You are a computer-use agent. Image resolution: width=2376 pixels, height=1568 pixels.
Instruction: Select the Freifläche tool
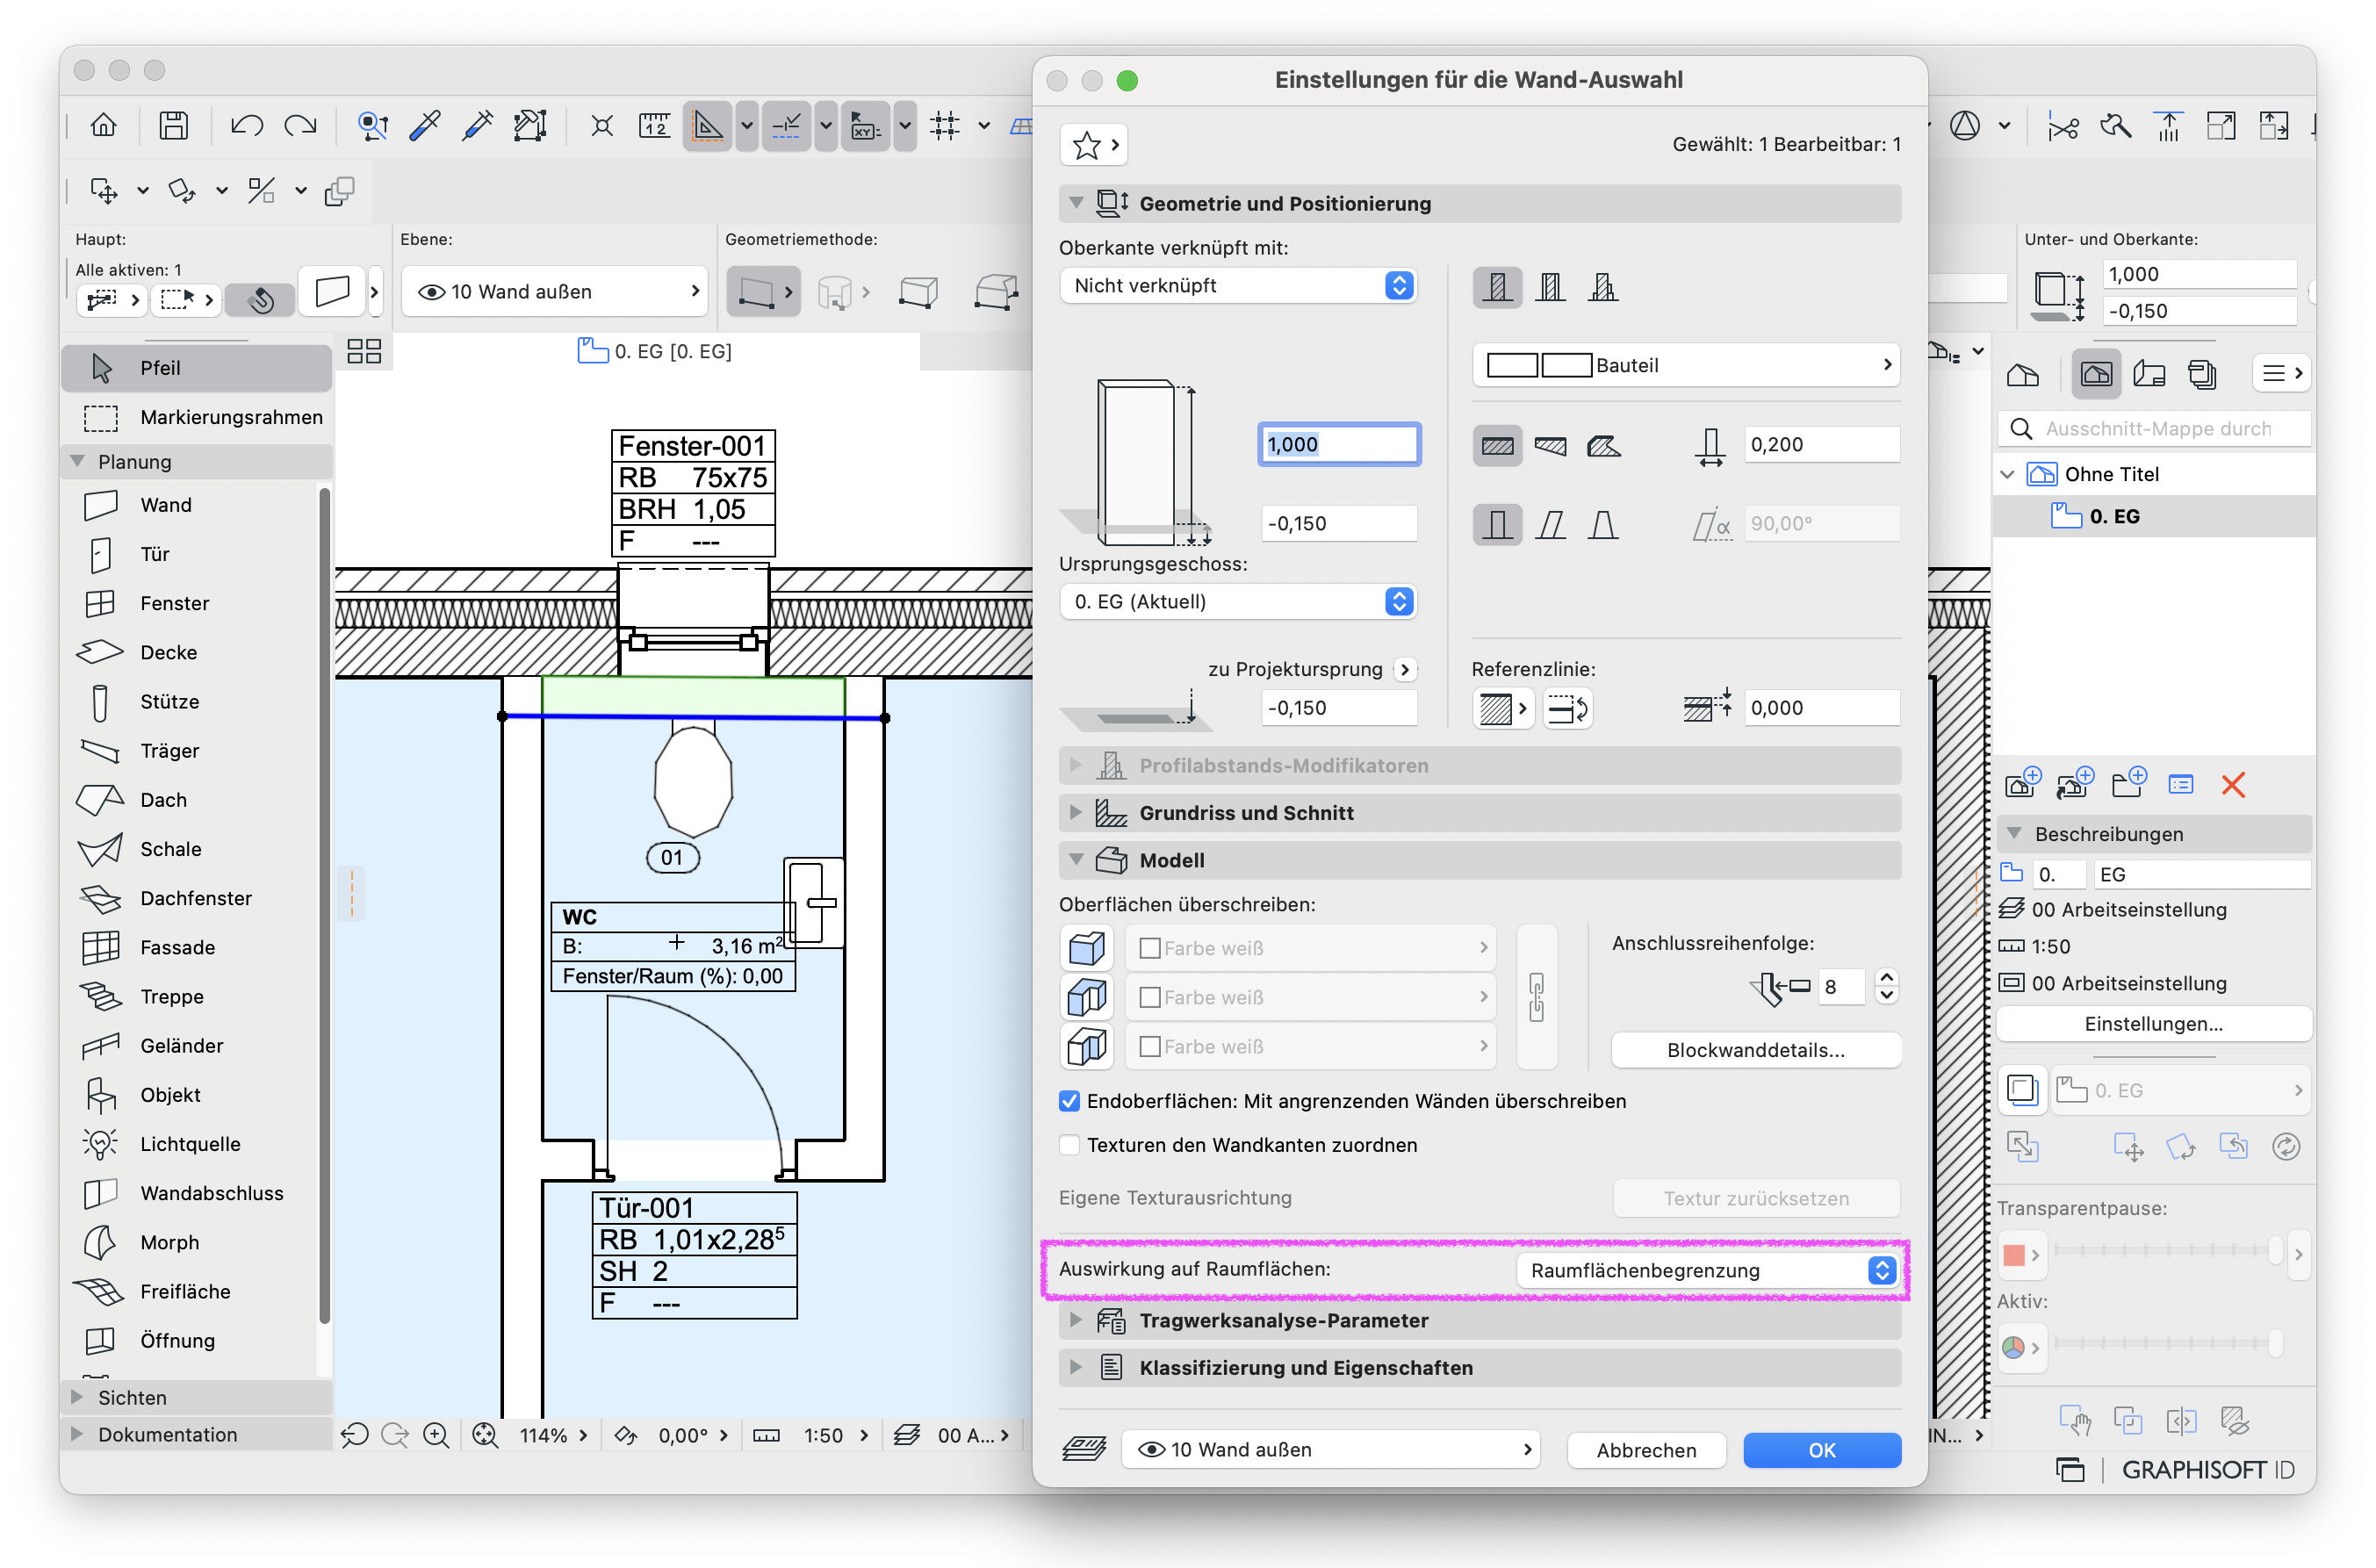(195, 1291)
